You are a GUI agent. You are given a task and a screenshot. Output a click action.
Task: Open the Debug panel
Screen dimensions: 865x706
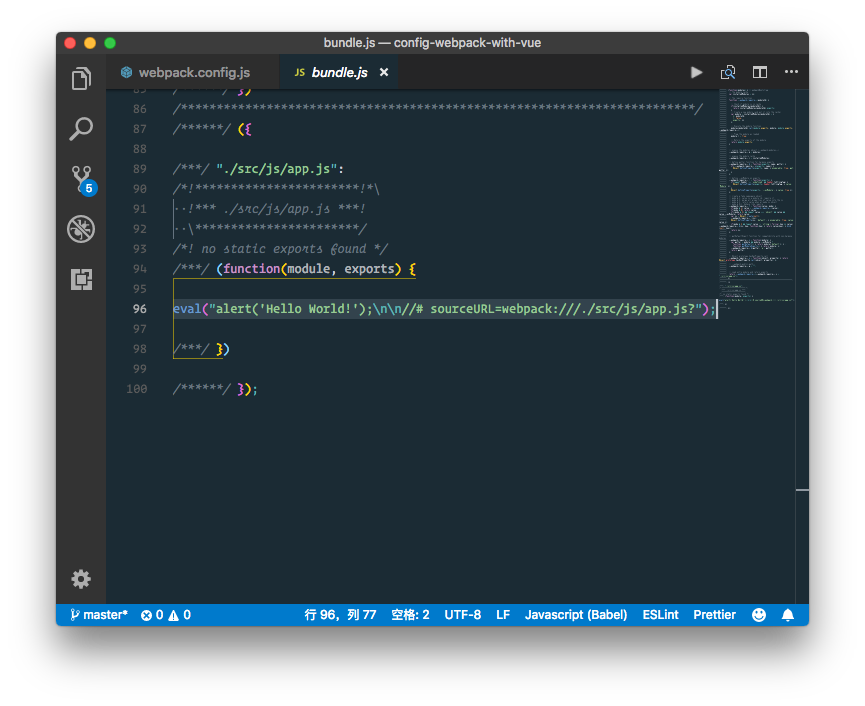81,229
